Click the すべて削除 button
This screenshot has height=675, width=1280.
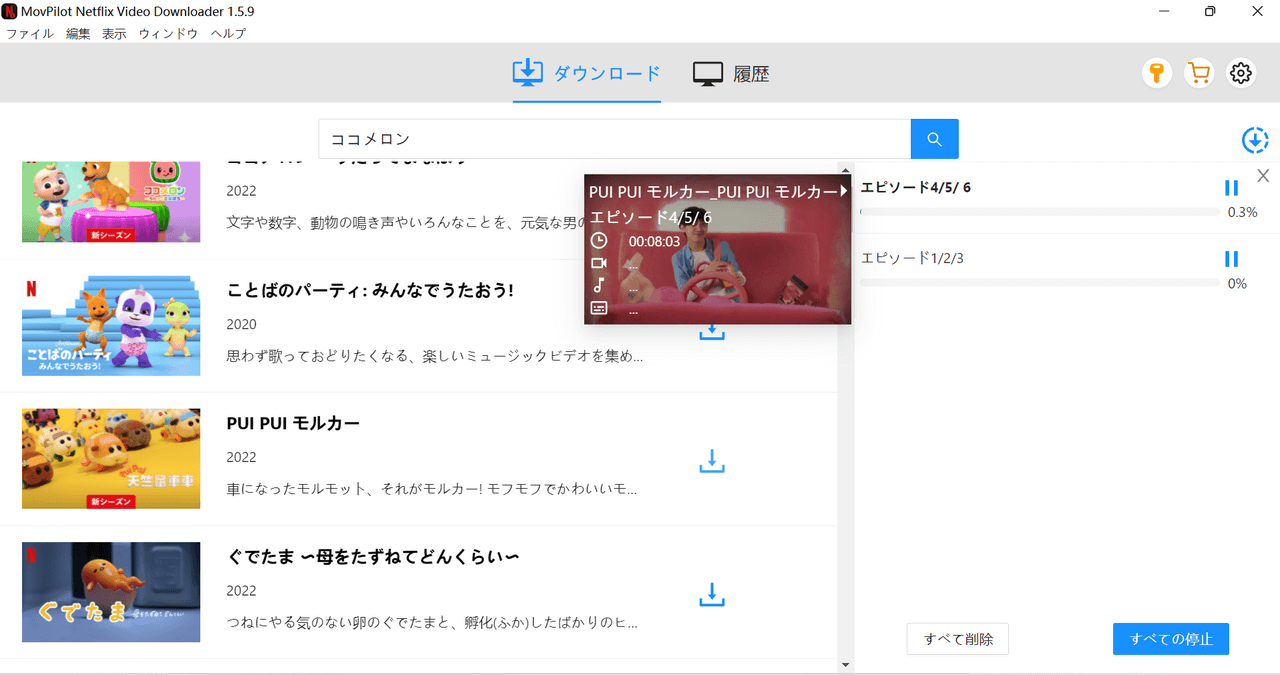tap(958, 639)
